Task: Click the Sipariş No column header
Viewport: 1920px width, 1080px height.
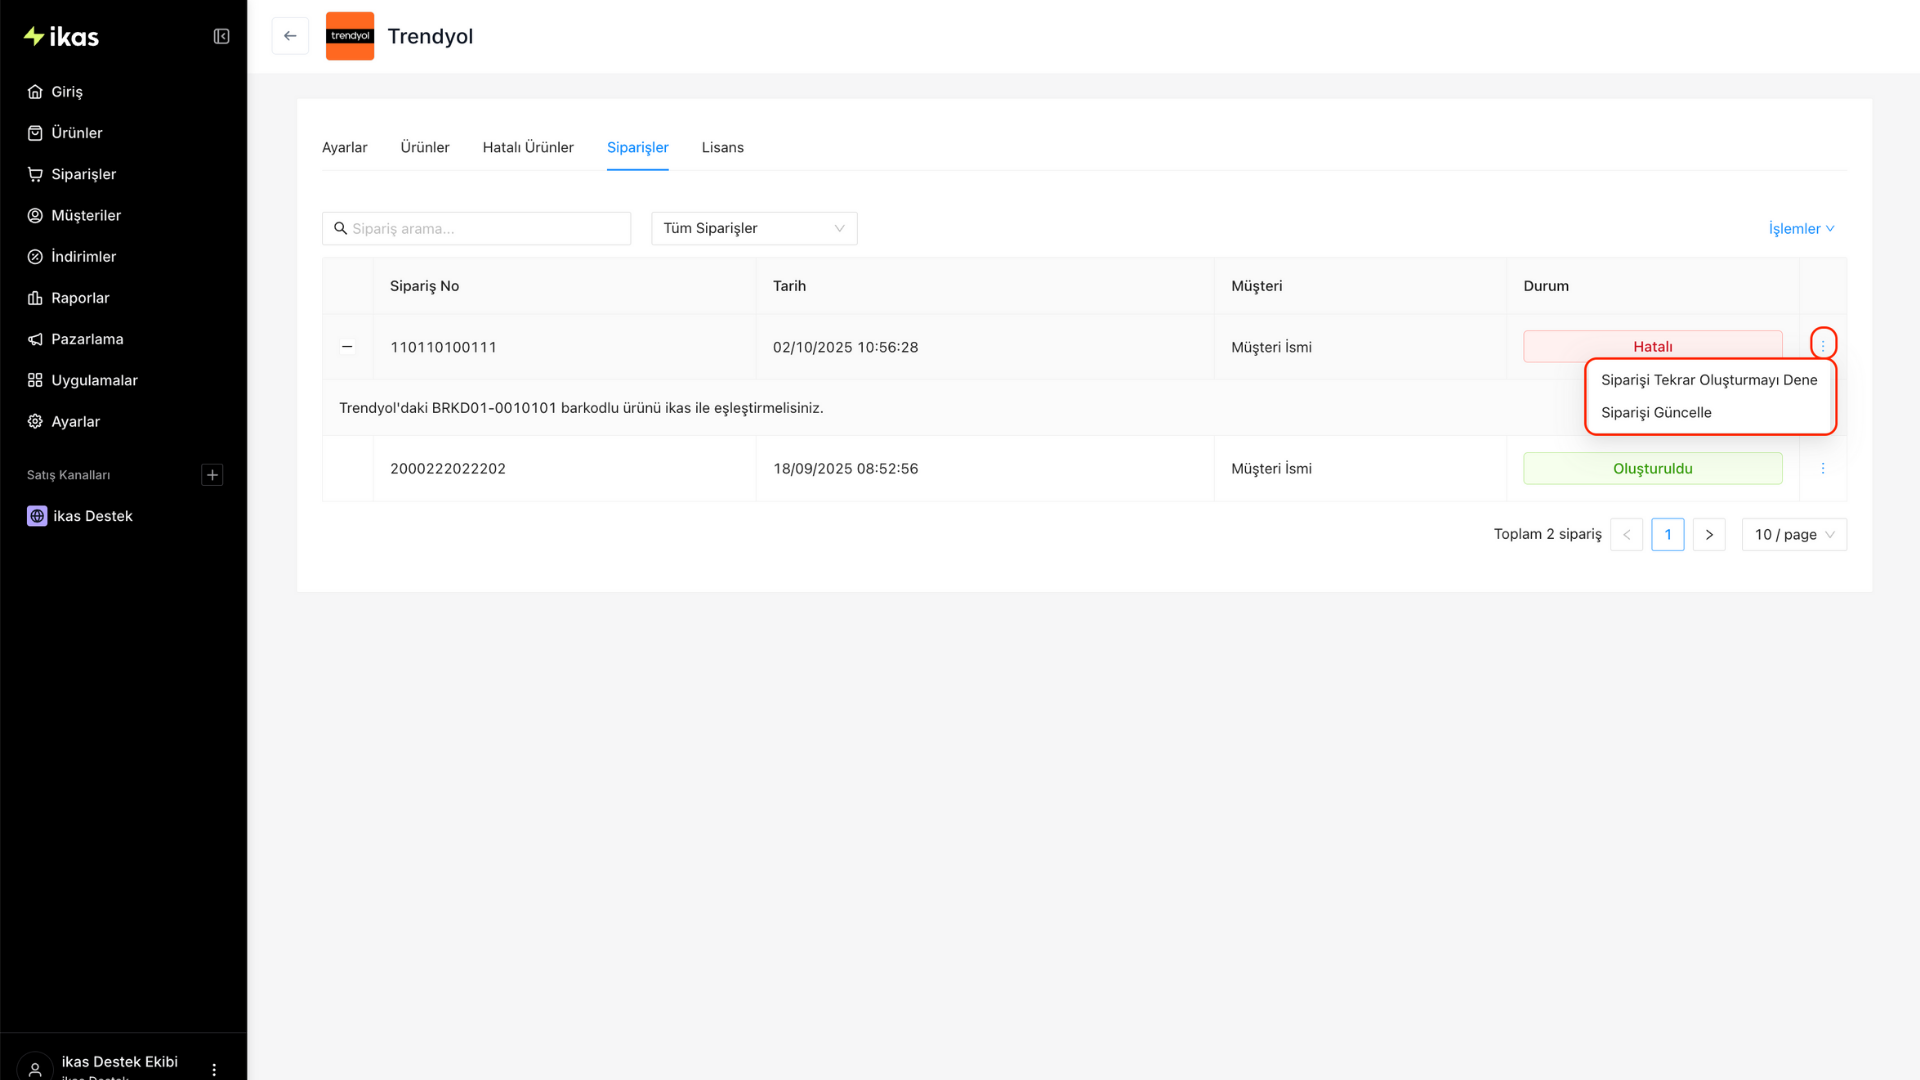Action: point(424,286)
